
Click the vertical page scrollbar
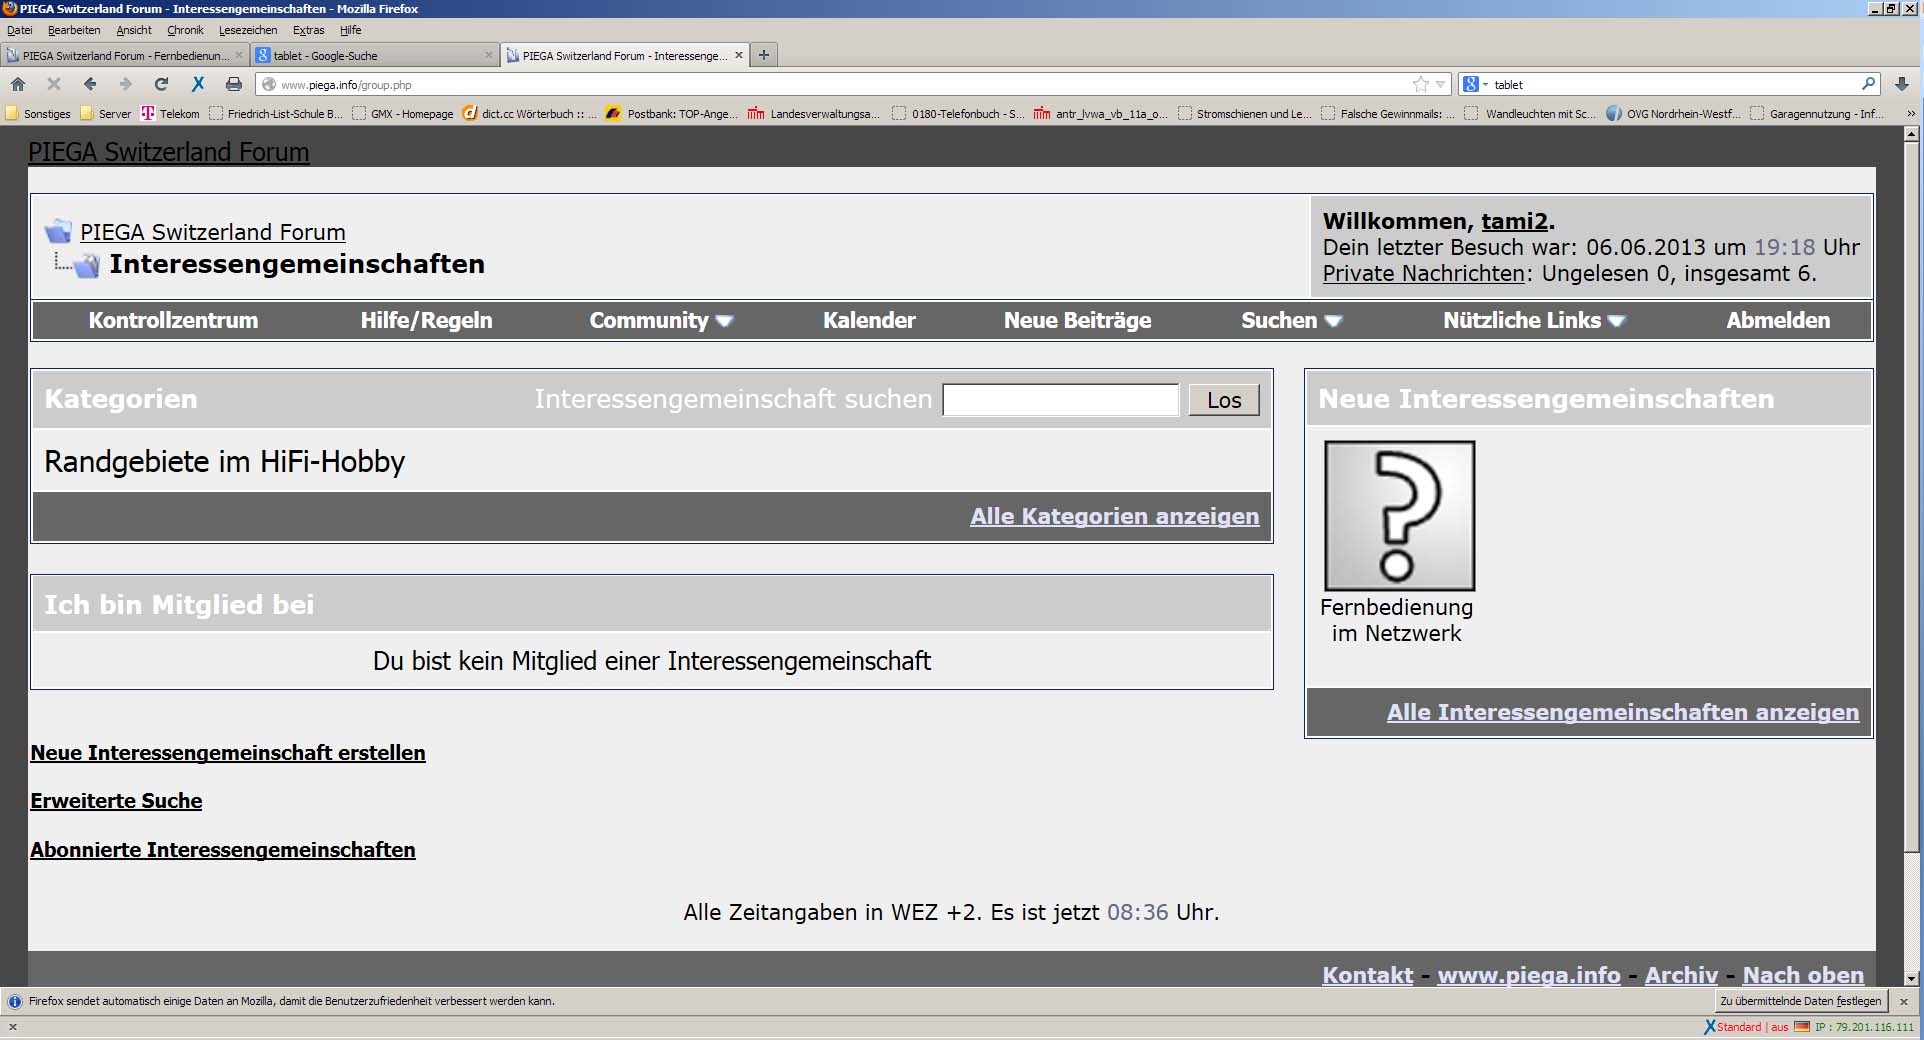[x=1911, y=500]
